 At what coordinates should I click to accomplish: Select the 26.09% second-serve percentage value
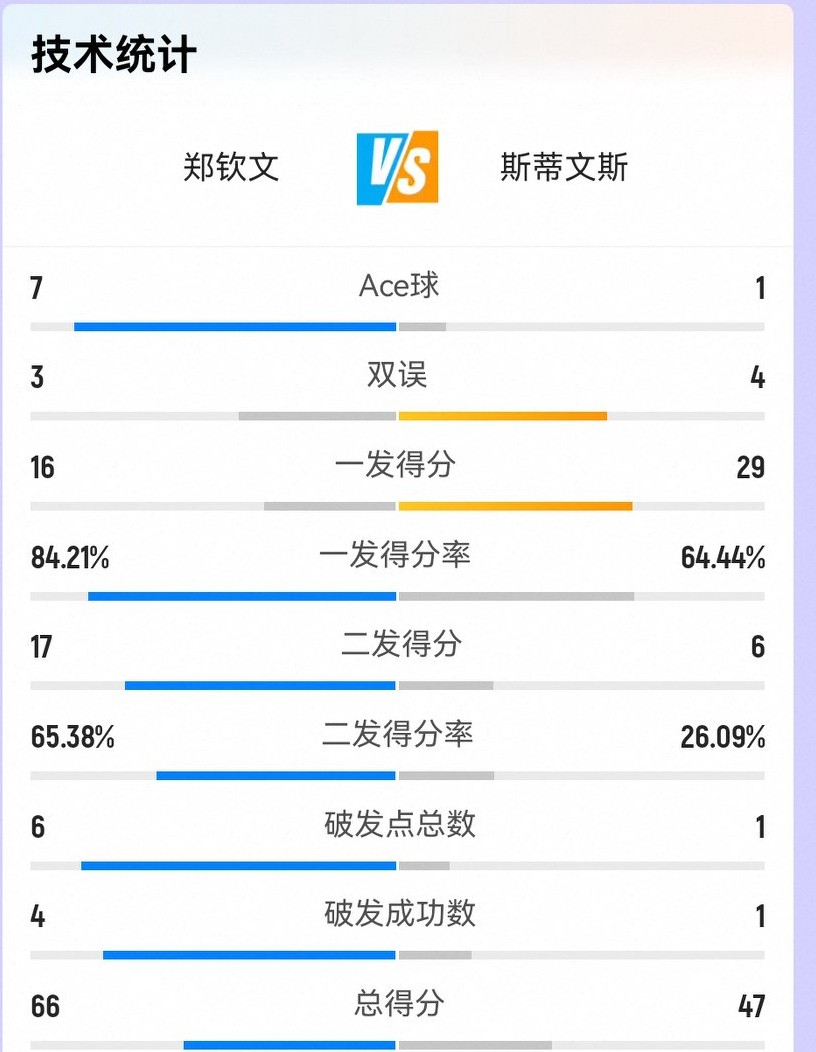click(723, 738)
